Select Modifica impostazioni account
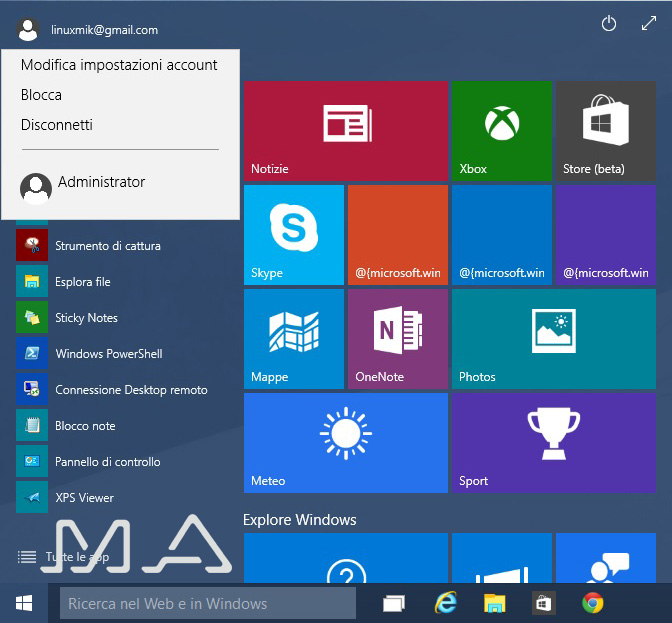Viewport: 672px width, 623px height. [119, 65]
